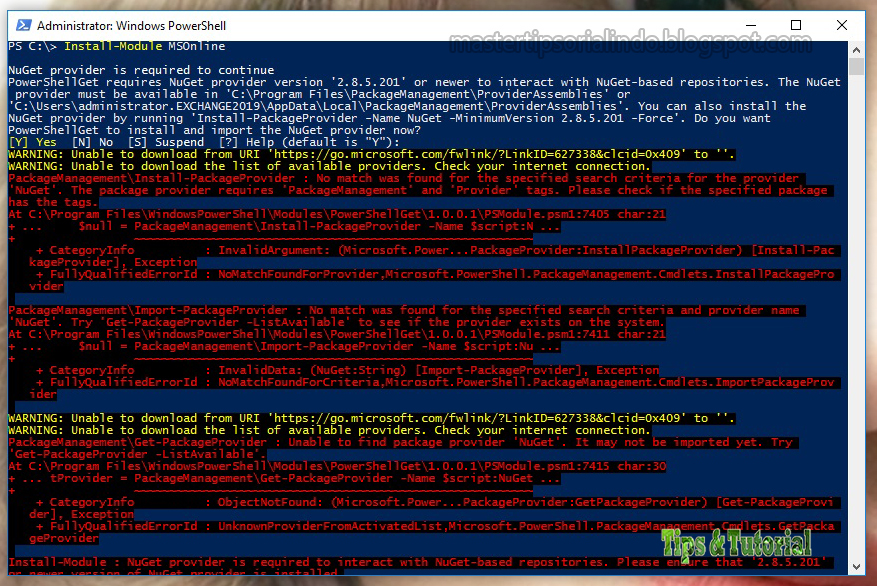Click '$null = PackageManagement\Import-PackageProvider' code line
This screenshot has height=586, width=877.
(284, 346)
